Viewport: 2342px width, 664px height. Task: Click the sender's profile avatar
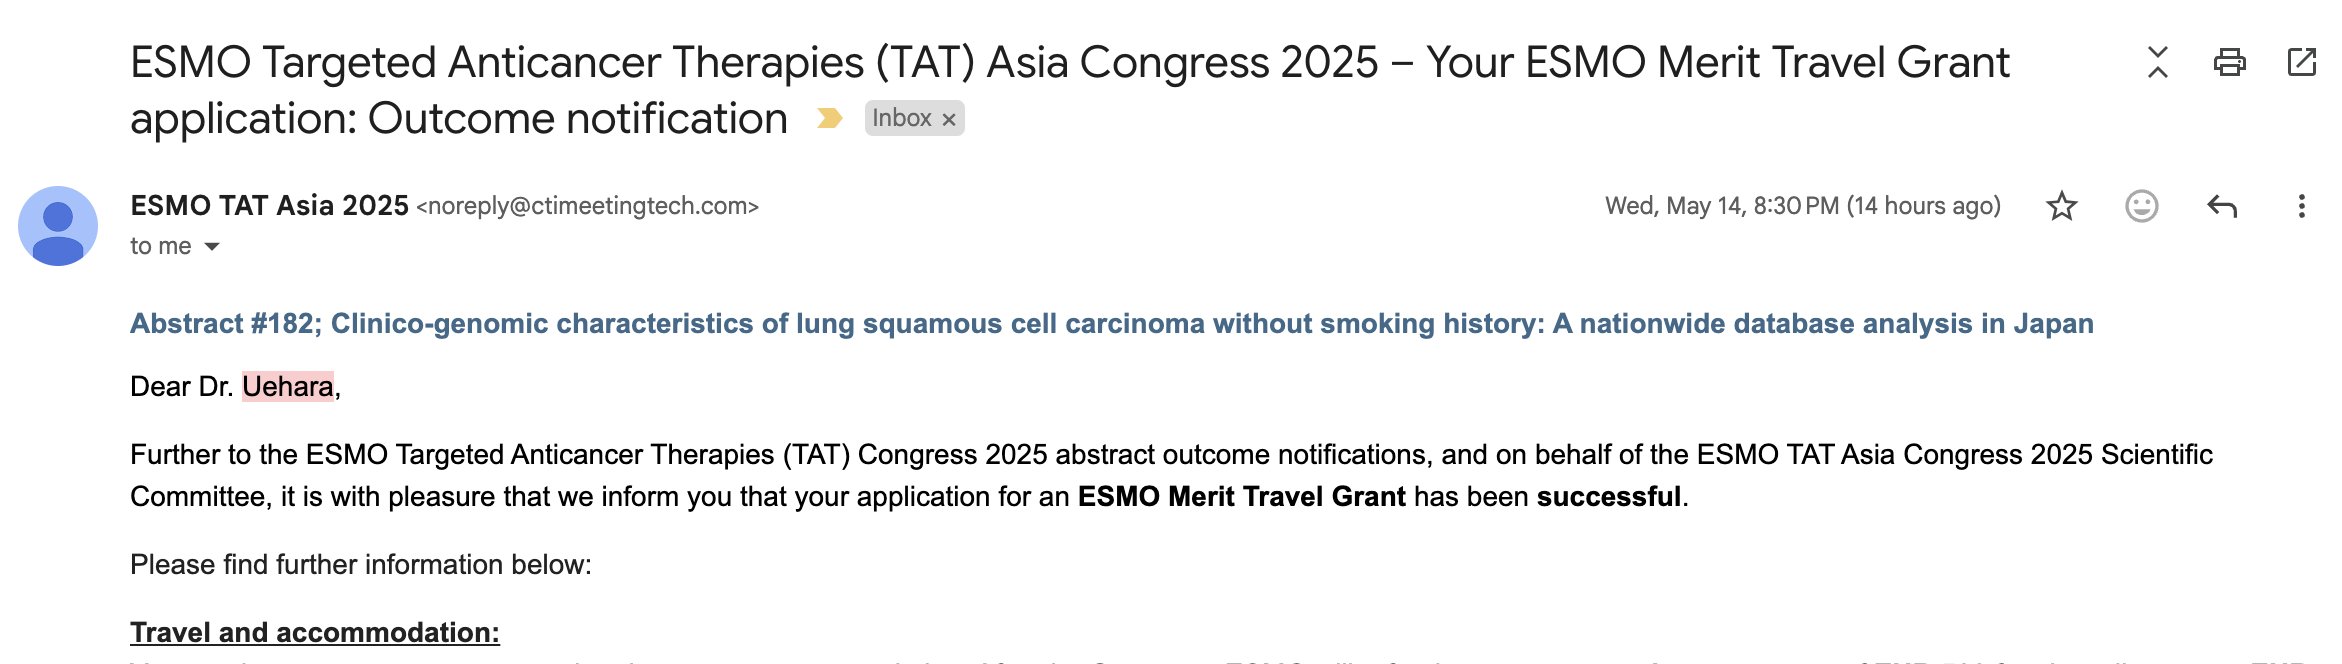click(x=58, y=226)
